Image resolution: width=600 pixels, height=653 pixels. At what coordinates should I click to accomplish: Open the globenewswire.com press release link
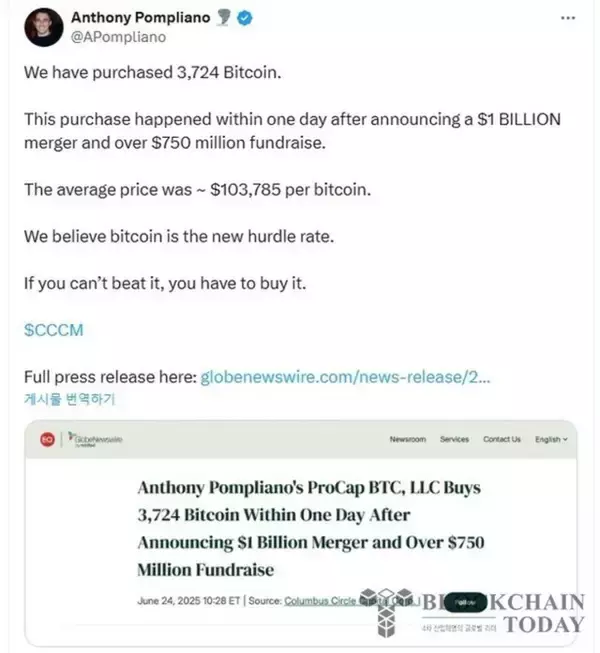346,378
